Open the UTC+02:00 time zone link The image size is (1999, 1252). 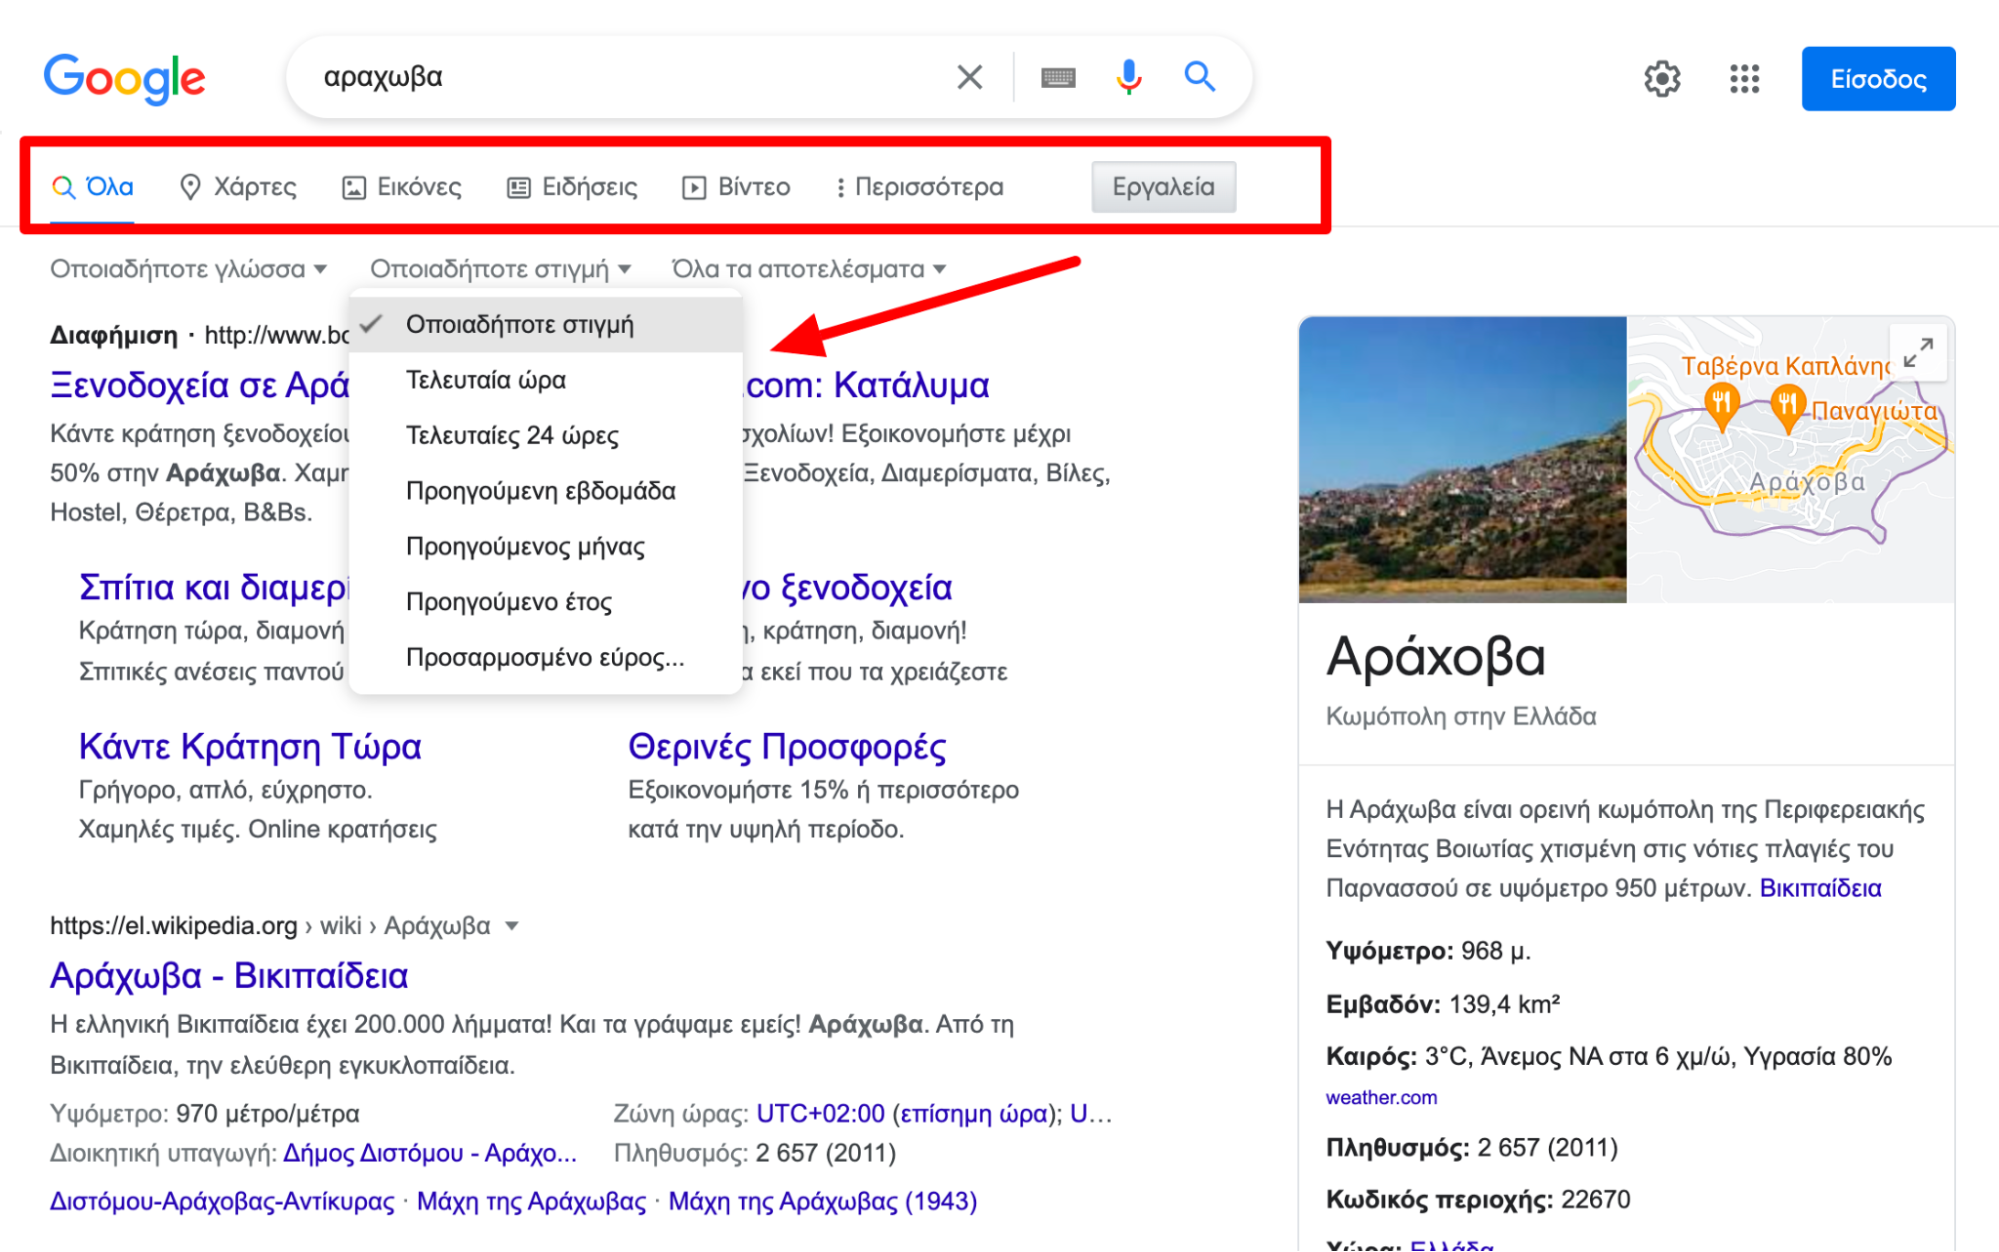pos(820,1113)
